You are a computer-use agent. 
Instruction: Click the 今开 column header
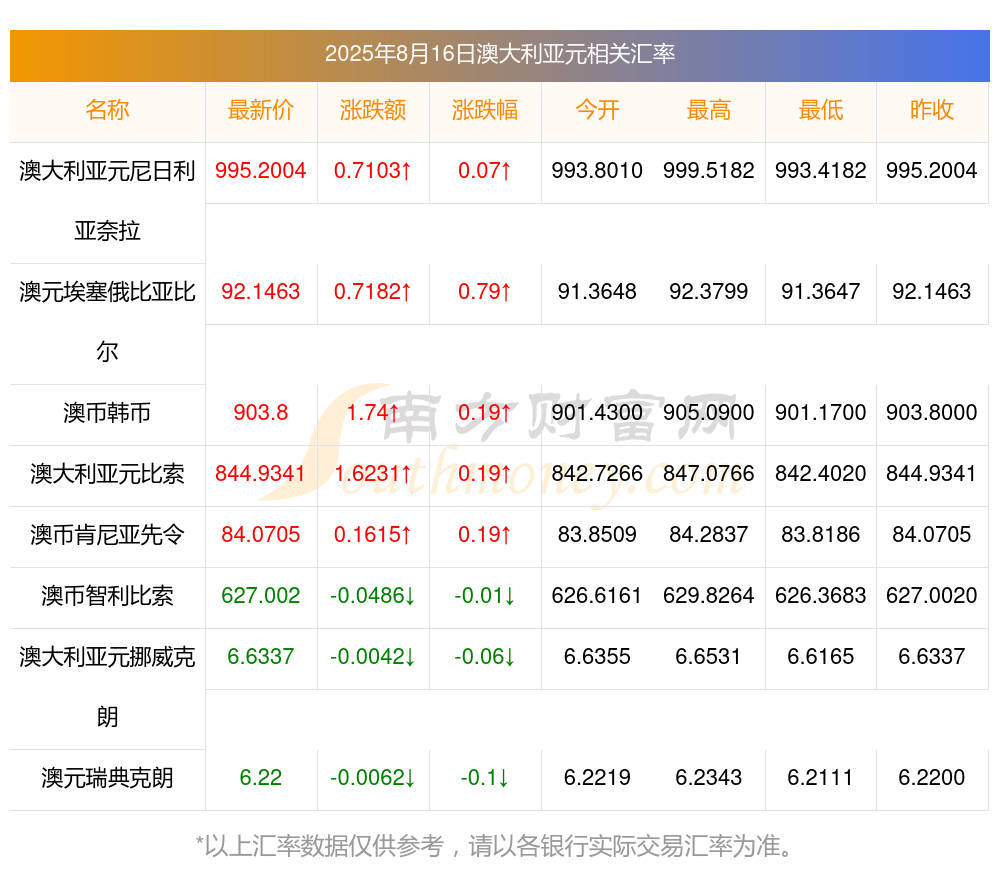[597, 110]
